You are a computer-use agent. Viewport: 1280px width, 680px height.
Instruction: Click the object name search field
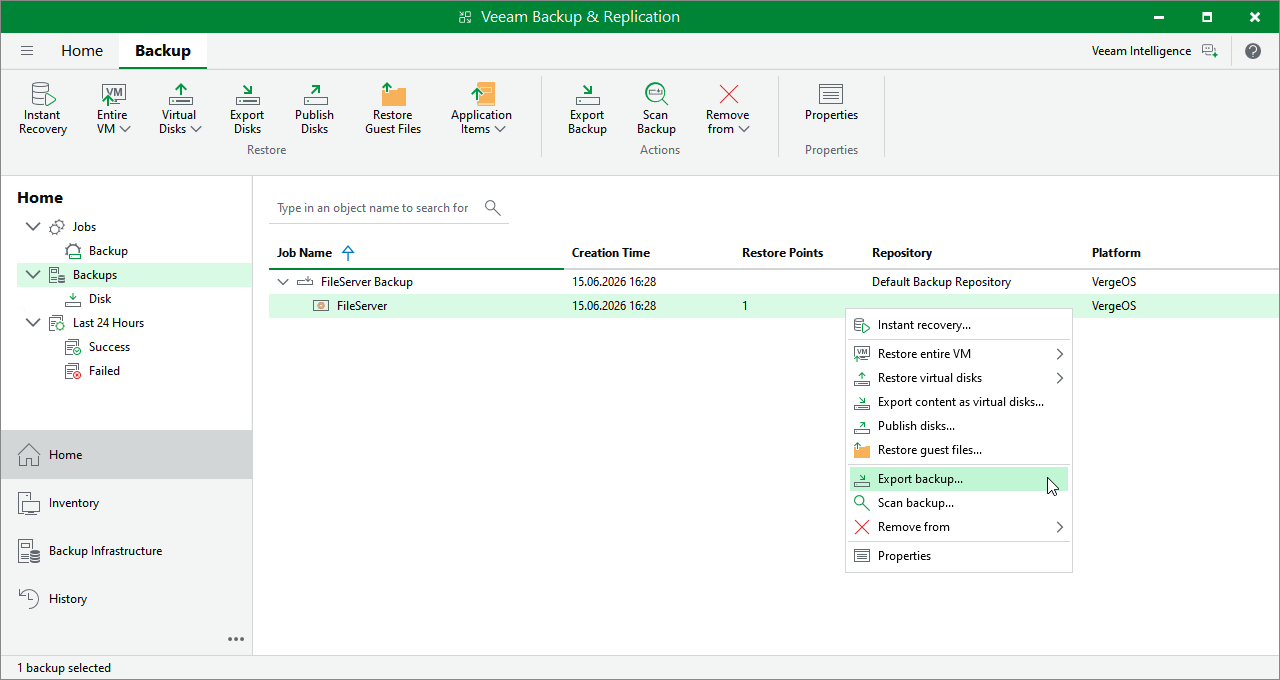pos(376,208)
